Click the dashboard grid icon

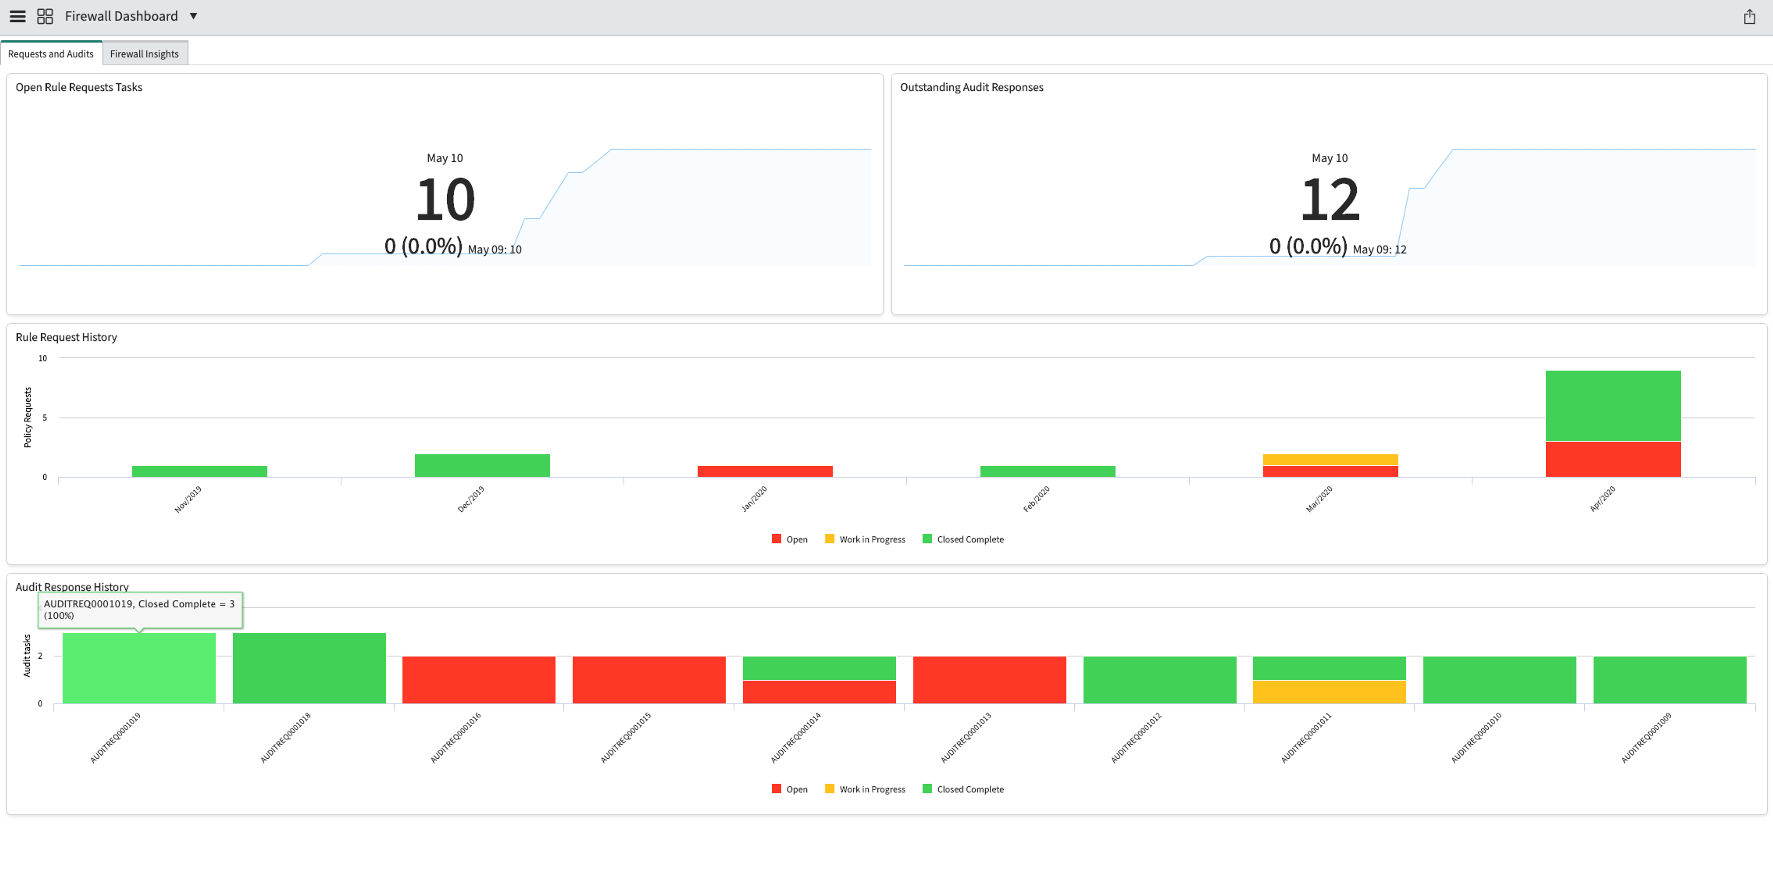pos(45,16)
